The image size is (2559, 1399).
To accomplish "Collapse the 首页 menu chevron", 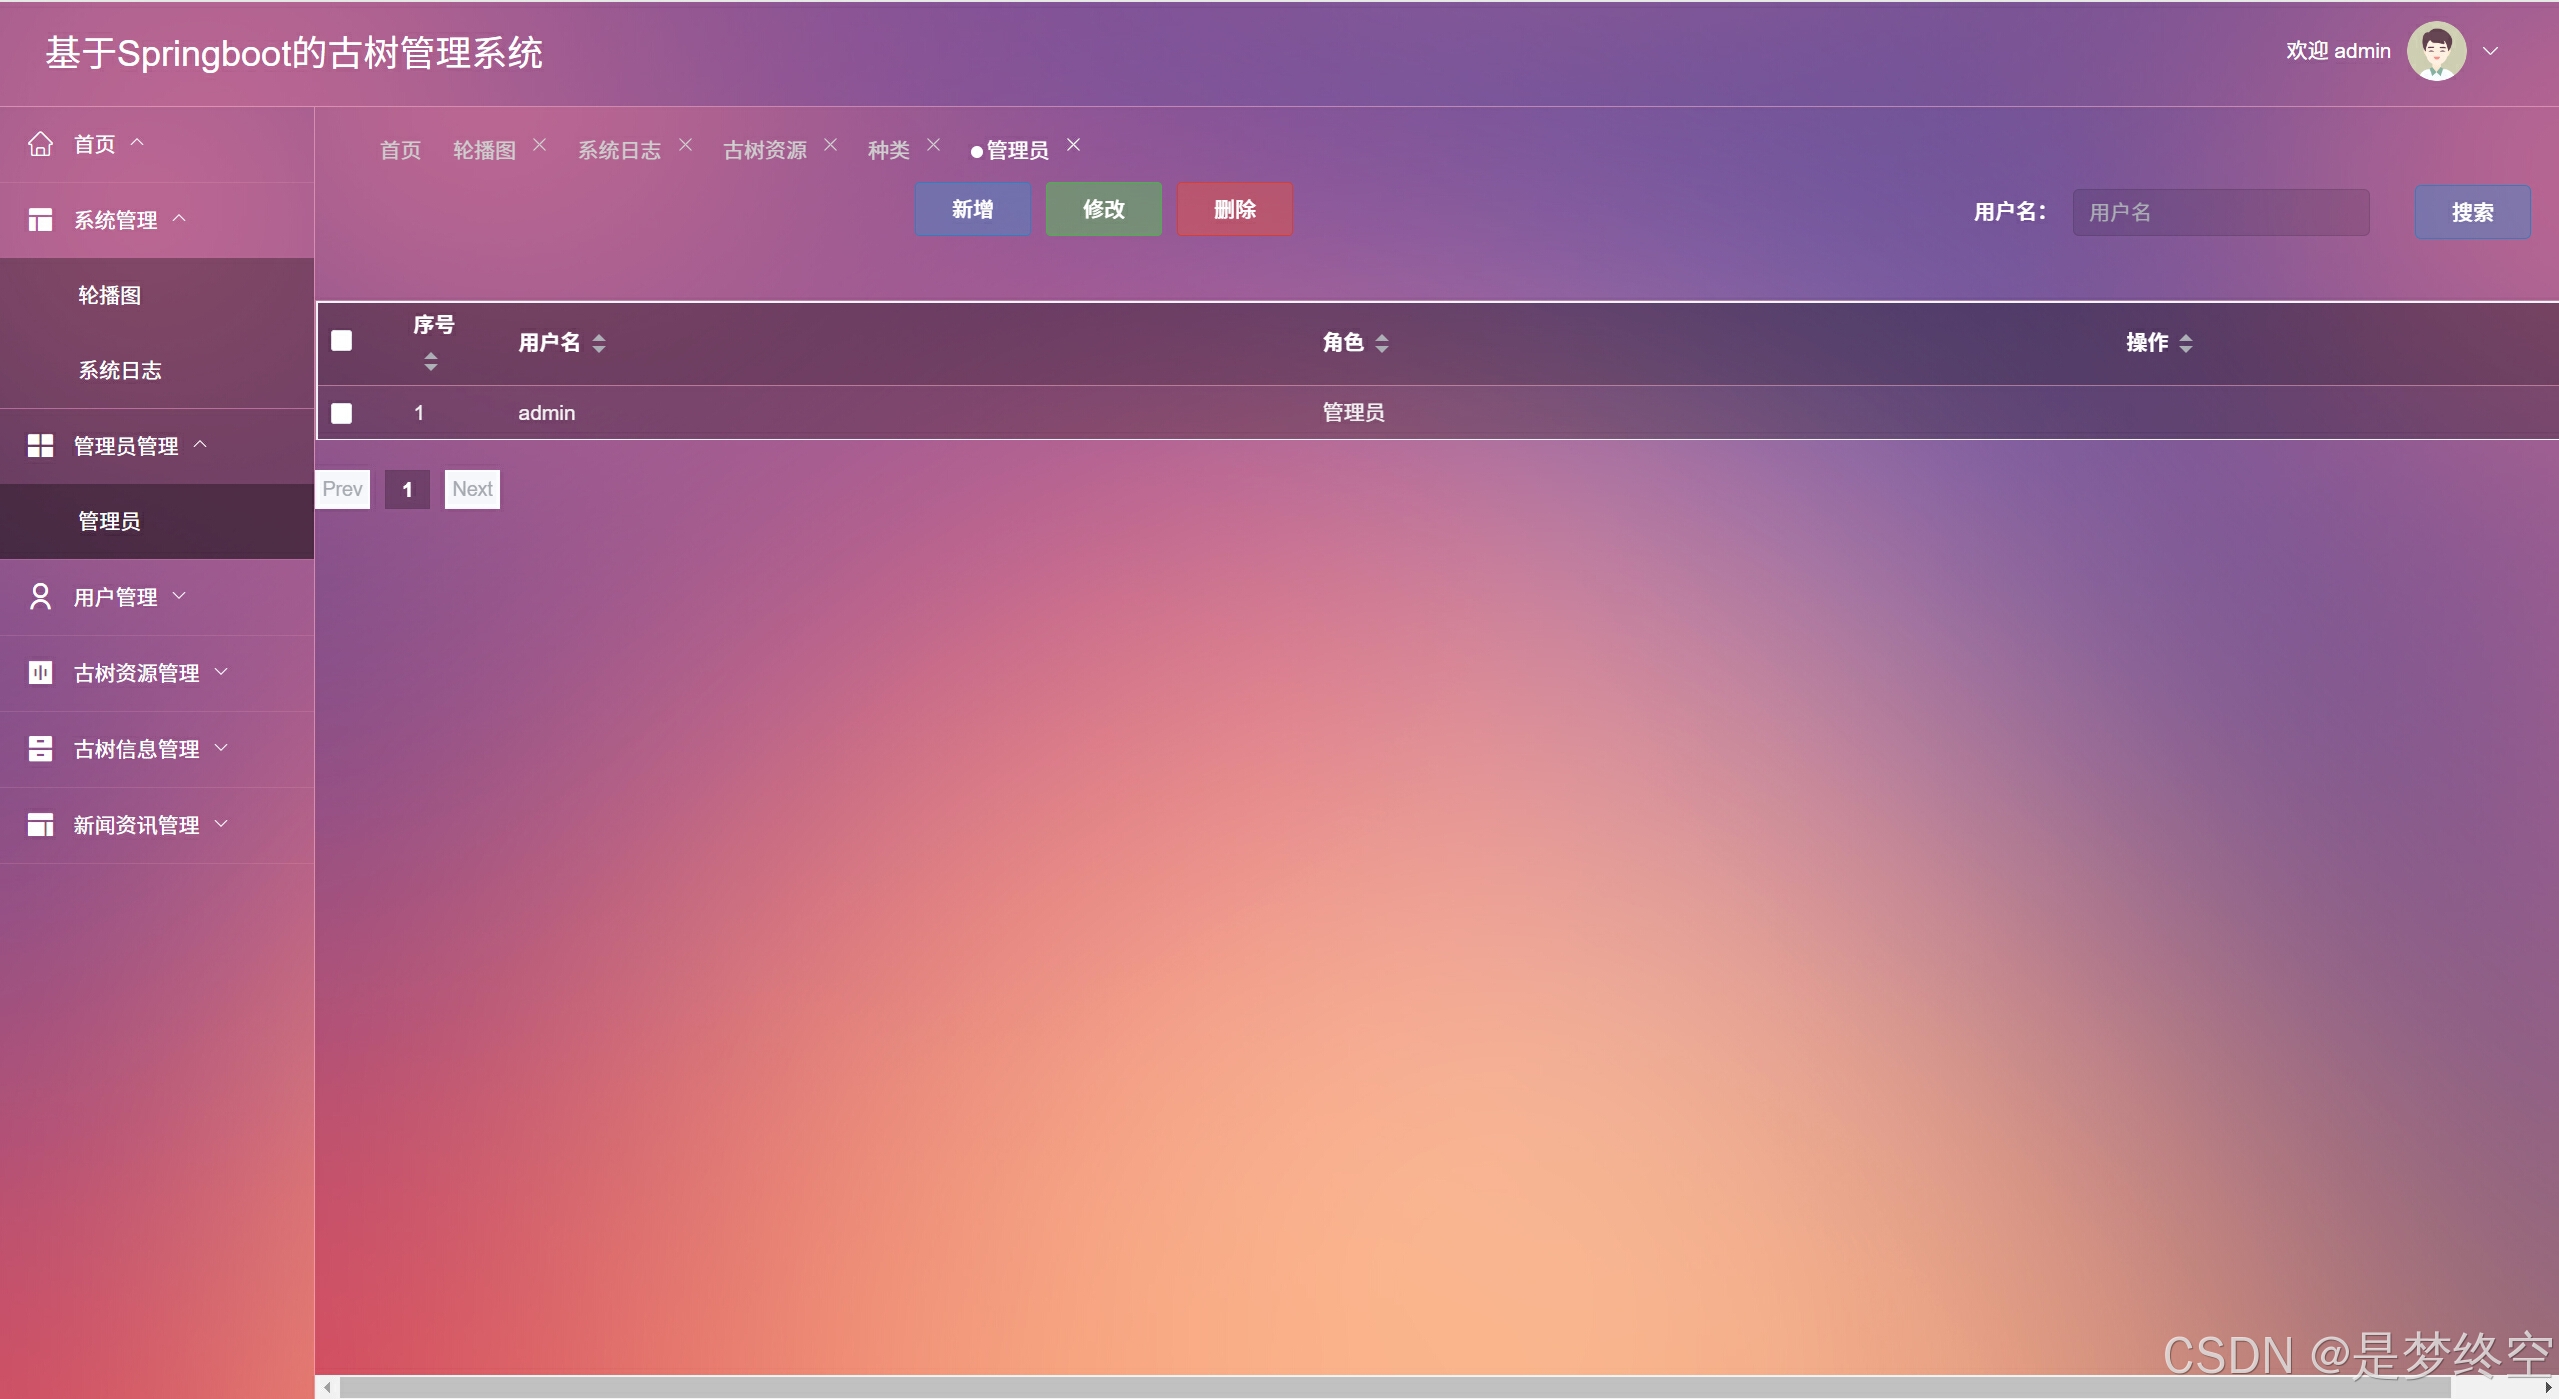I will coord(138,142).
